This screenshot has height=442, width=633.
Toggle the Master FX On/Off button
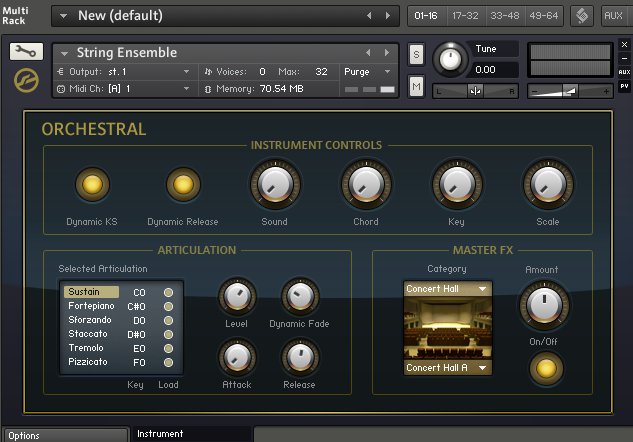point(546,369)
